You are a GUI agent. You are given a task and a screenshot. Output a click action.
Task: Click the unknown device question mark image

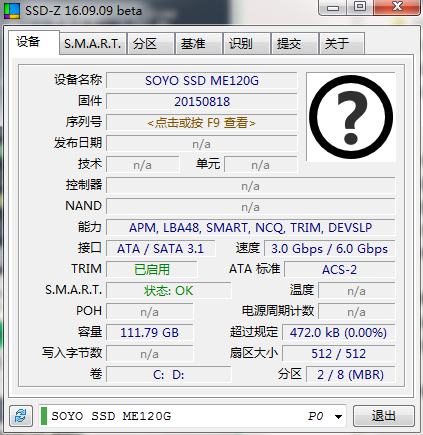coord(351,117)
